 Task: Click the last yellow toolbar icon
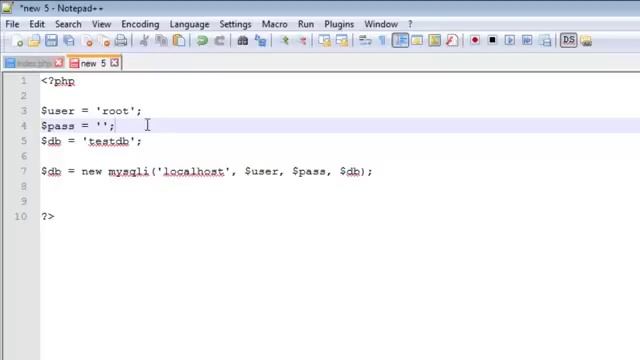(x=586, y=40)
